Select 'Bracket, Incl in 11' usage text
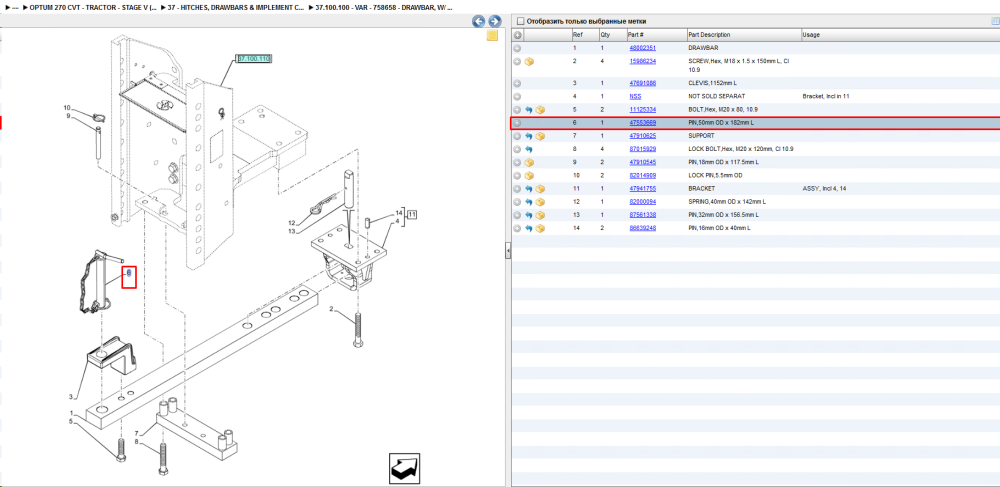Image resolution: width=1000 pixels, height=487 pixels. point(828,97)
